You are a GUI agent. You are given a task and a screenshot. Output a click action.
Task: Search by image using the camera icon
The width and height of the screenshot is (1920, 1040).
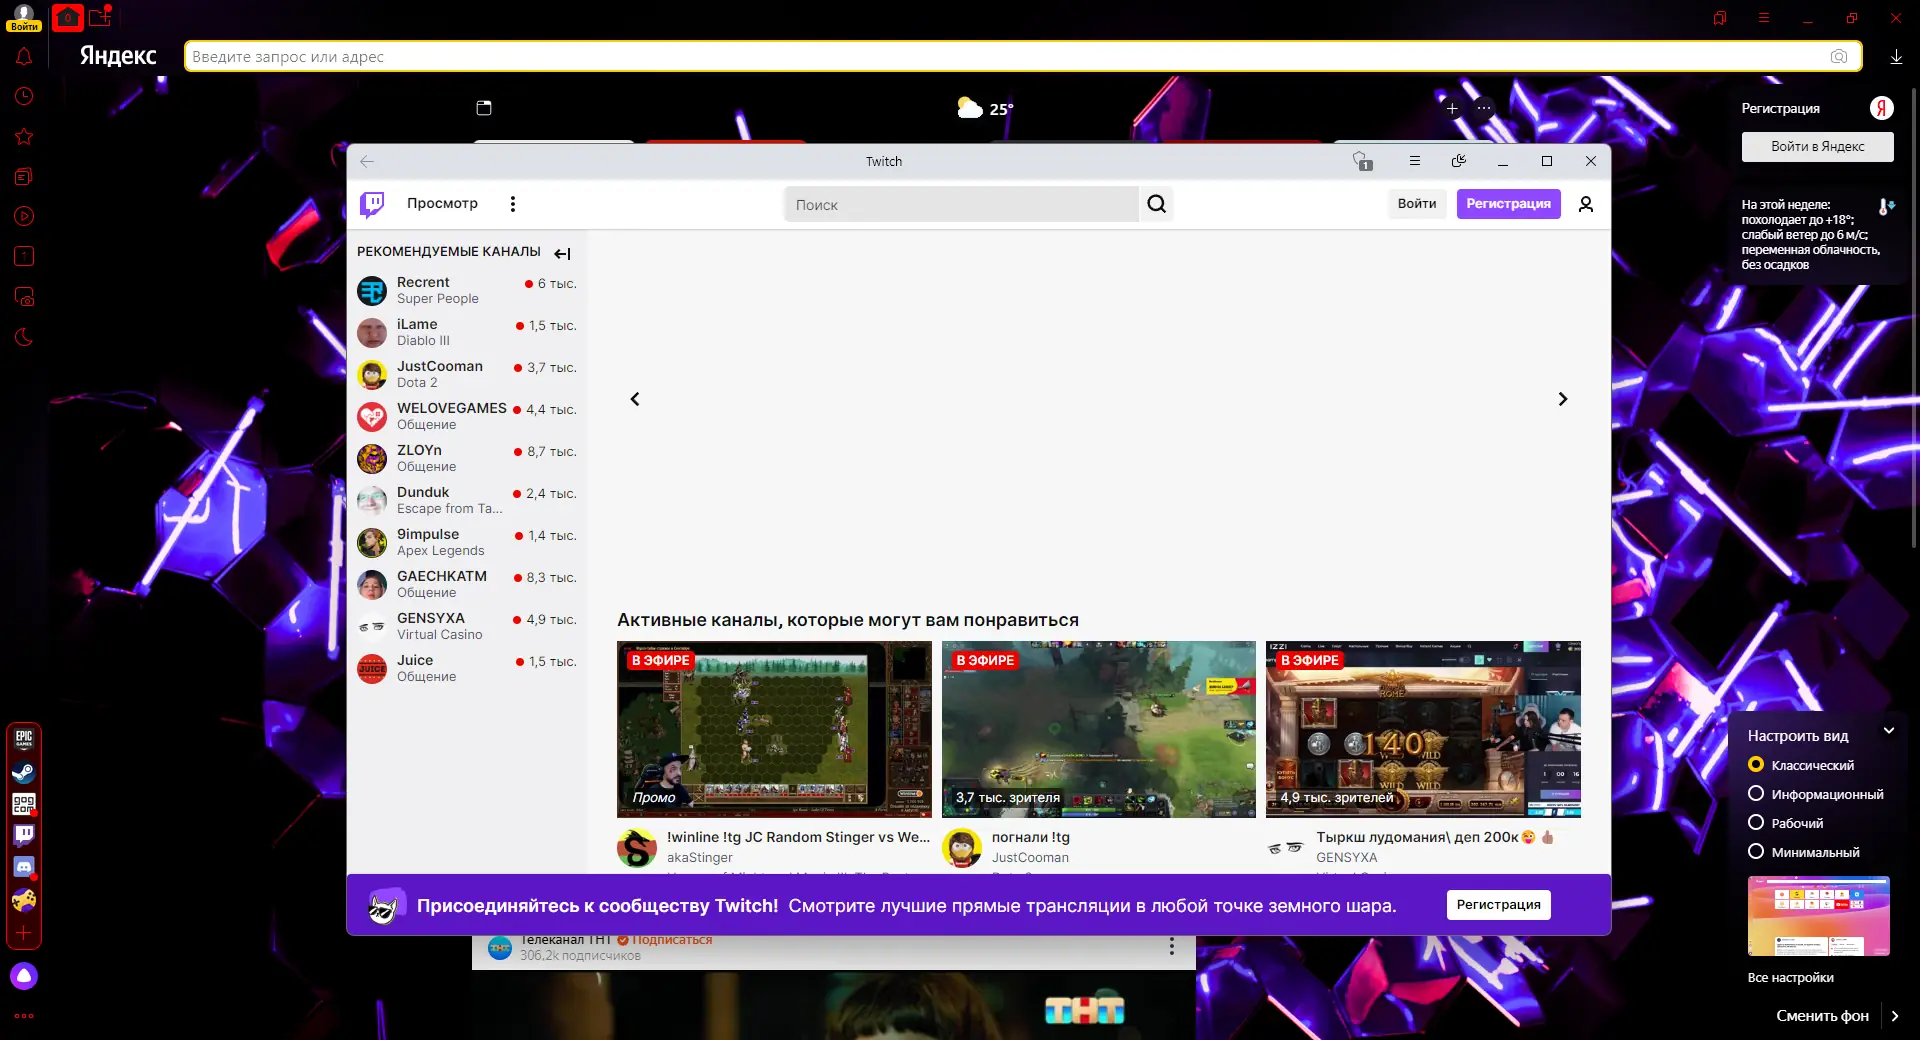[1839, 57]
